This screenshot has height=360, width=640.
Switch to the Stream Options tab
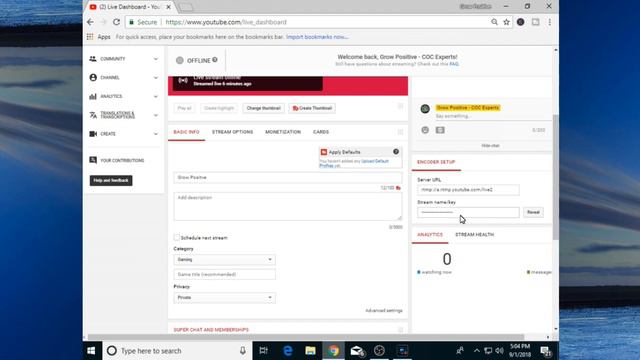coord(232,132)
